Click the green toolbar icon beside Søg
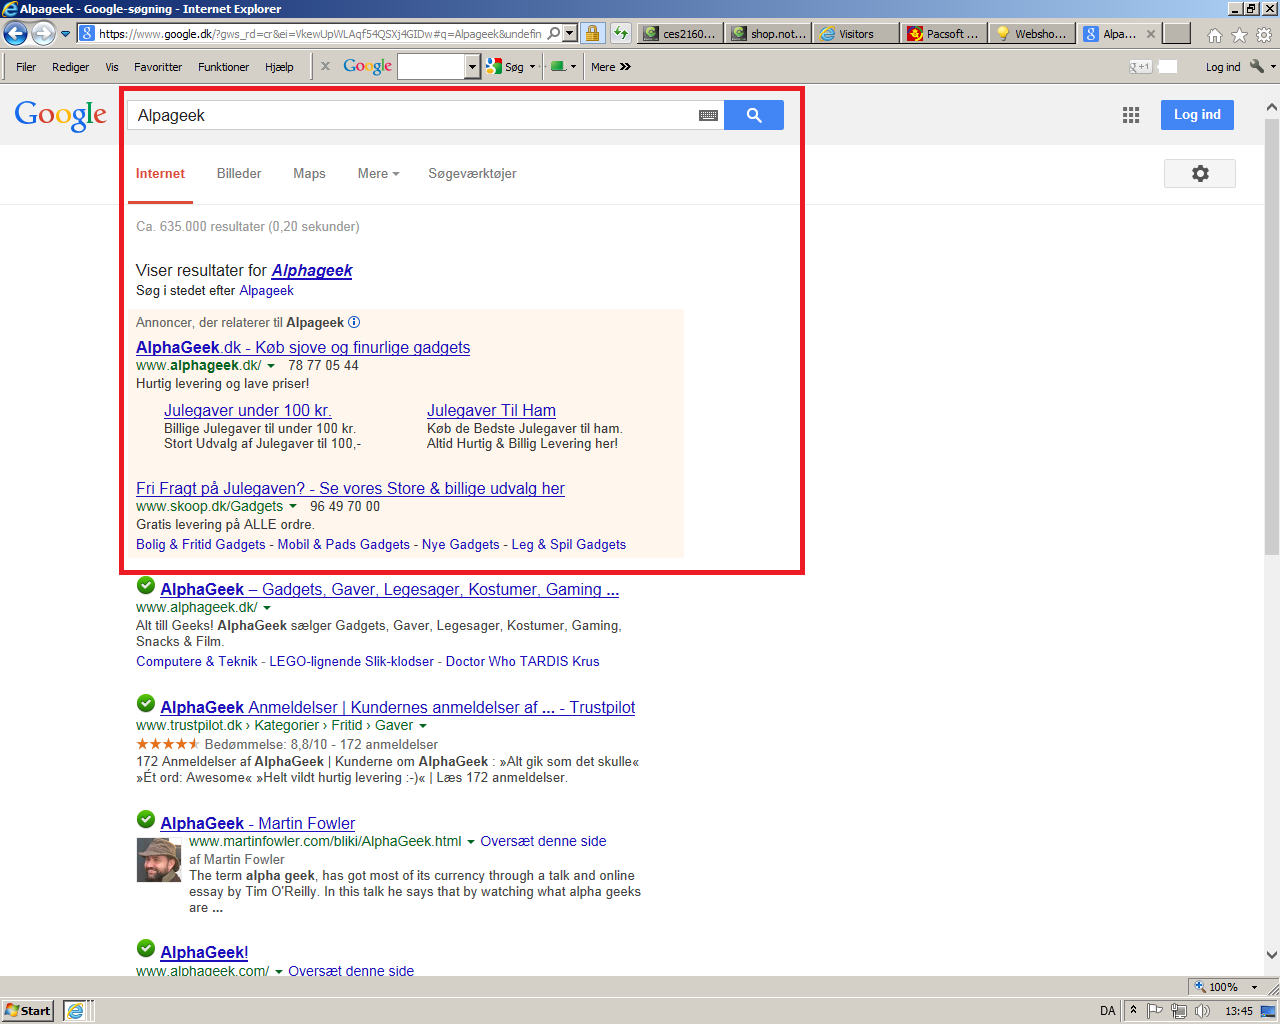 tap(559, 67)
